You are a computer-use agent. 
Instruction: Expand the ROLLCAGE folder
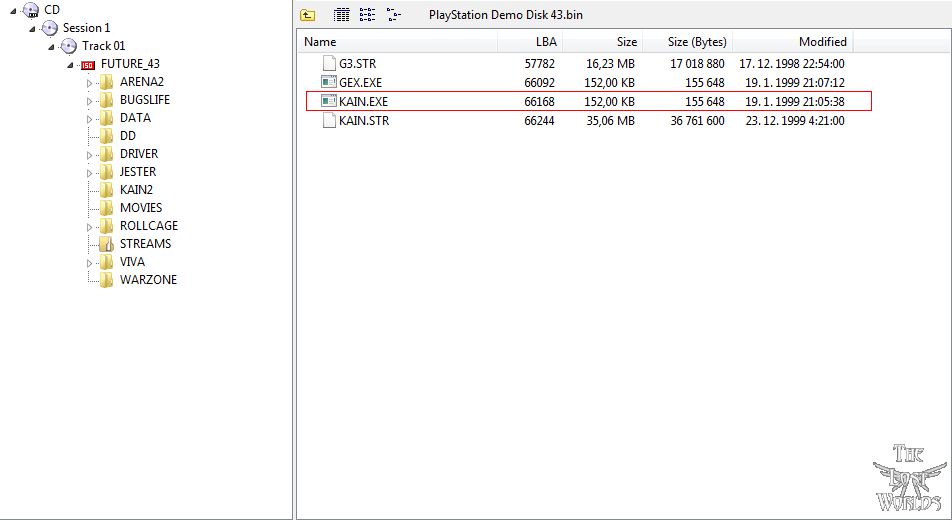pos(89,227)
